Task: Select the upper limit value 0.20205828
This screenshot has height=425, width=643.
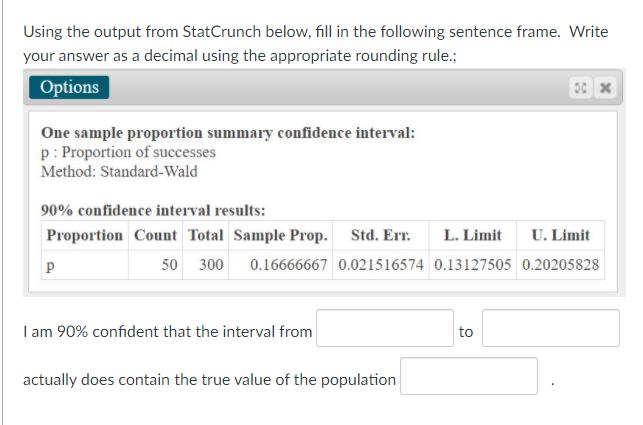Action: pyautogui.click(x=560, y=265)
